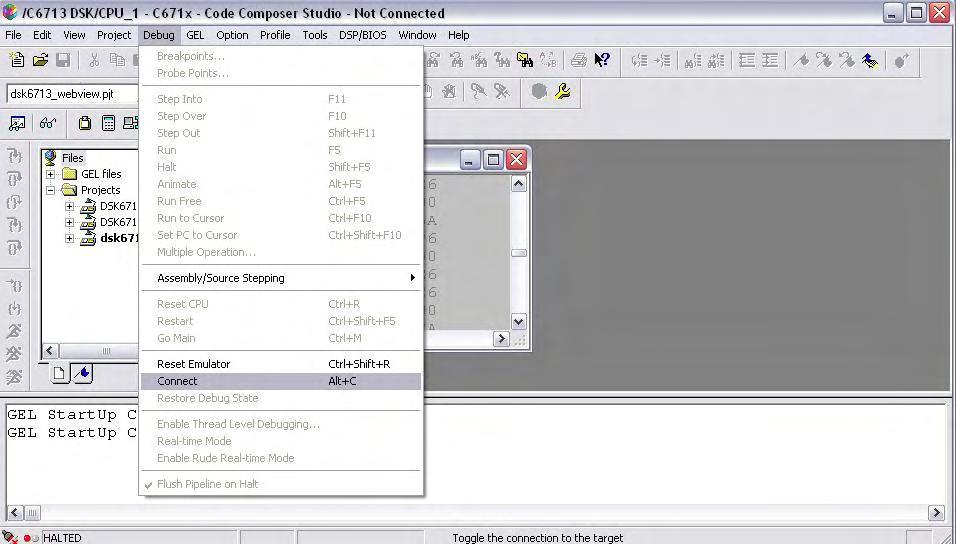Open the calculator-style memory view icon

pos(109,123)
